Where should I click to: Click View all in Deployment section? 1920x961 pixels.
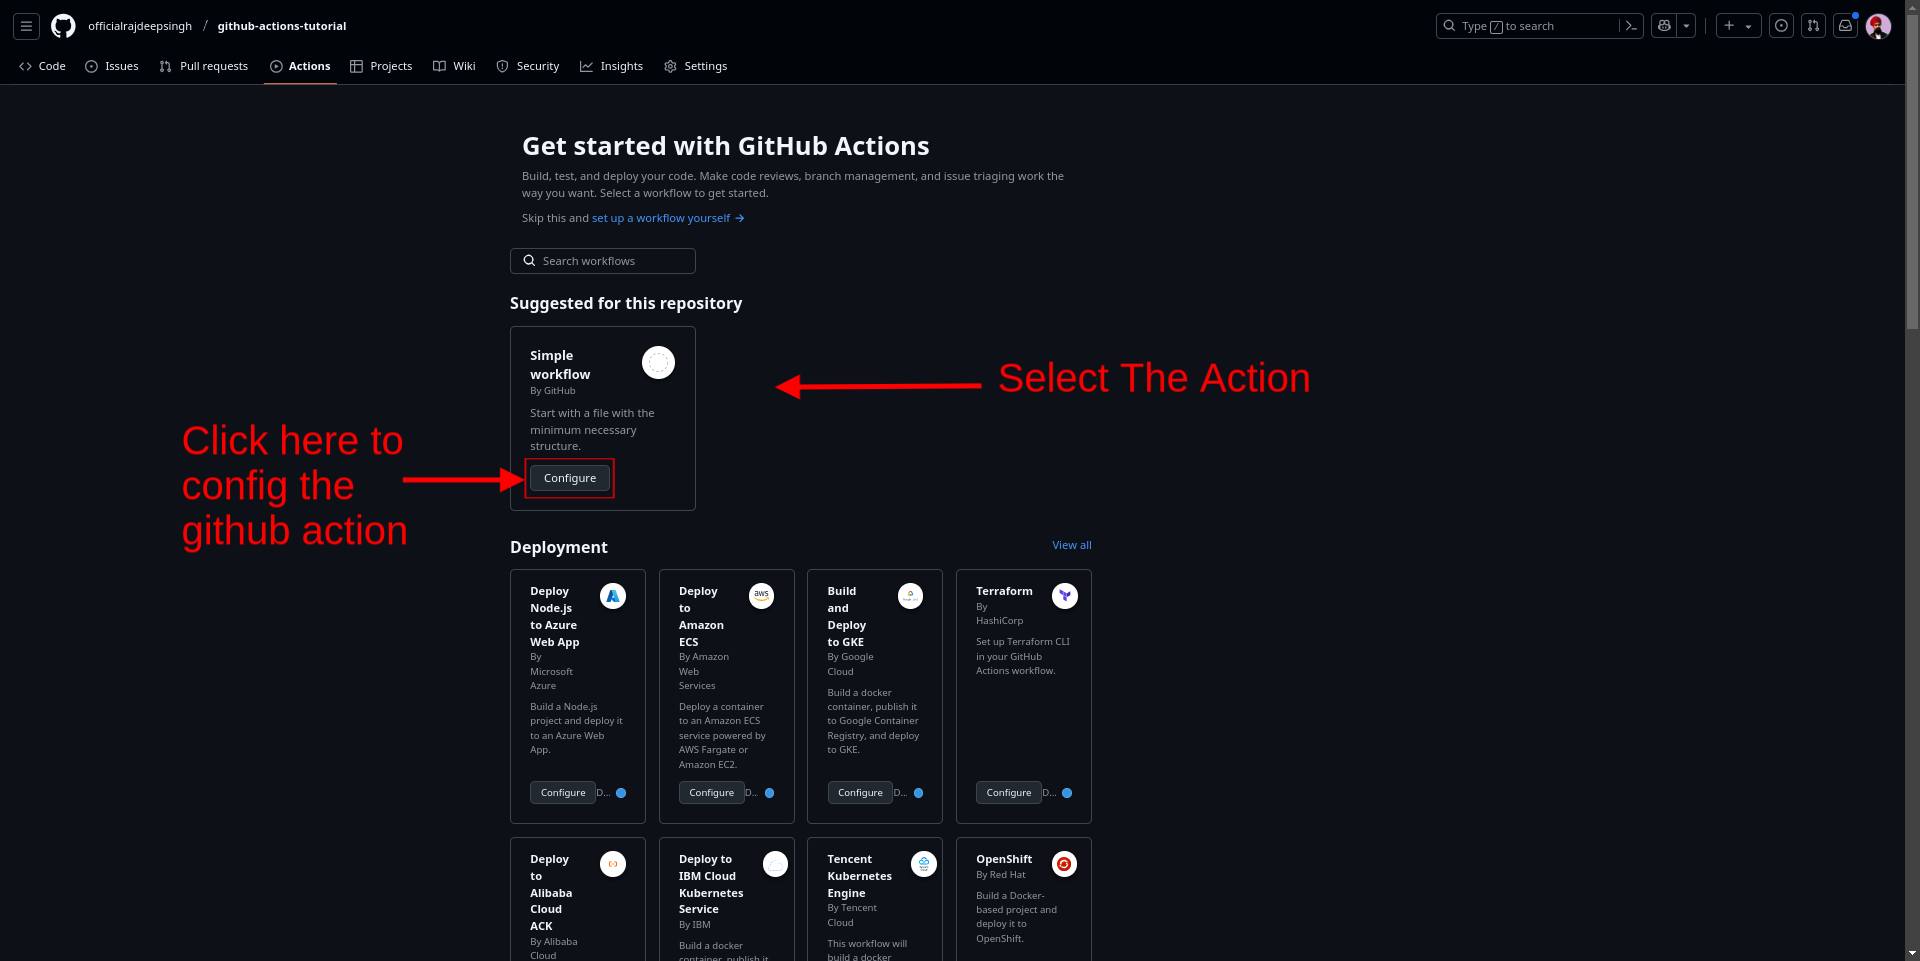(1072, 545)
